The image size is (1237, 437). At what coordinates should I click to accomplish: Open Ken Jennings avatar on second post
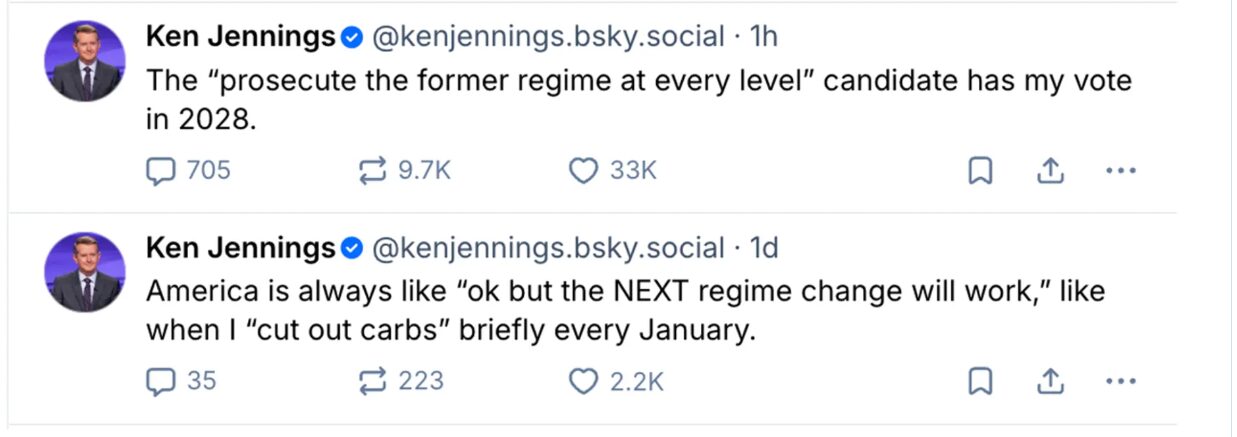pyautogui.click(x=84, y=271)
